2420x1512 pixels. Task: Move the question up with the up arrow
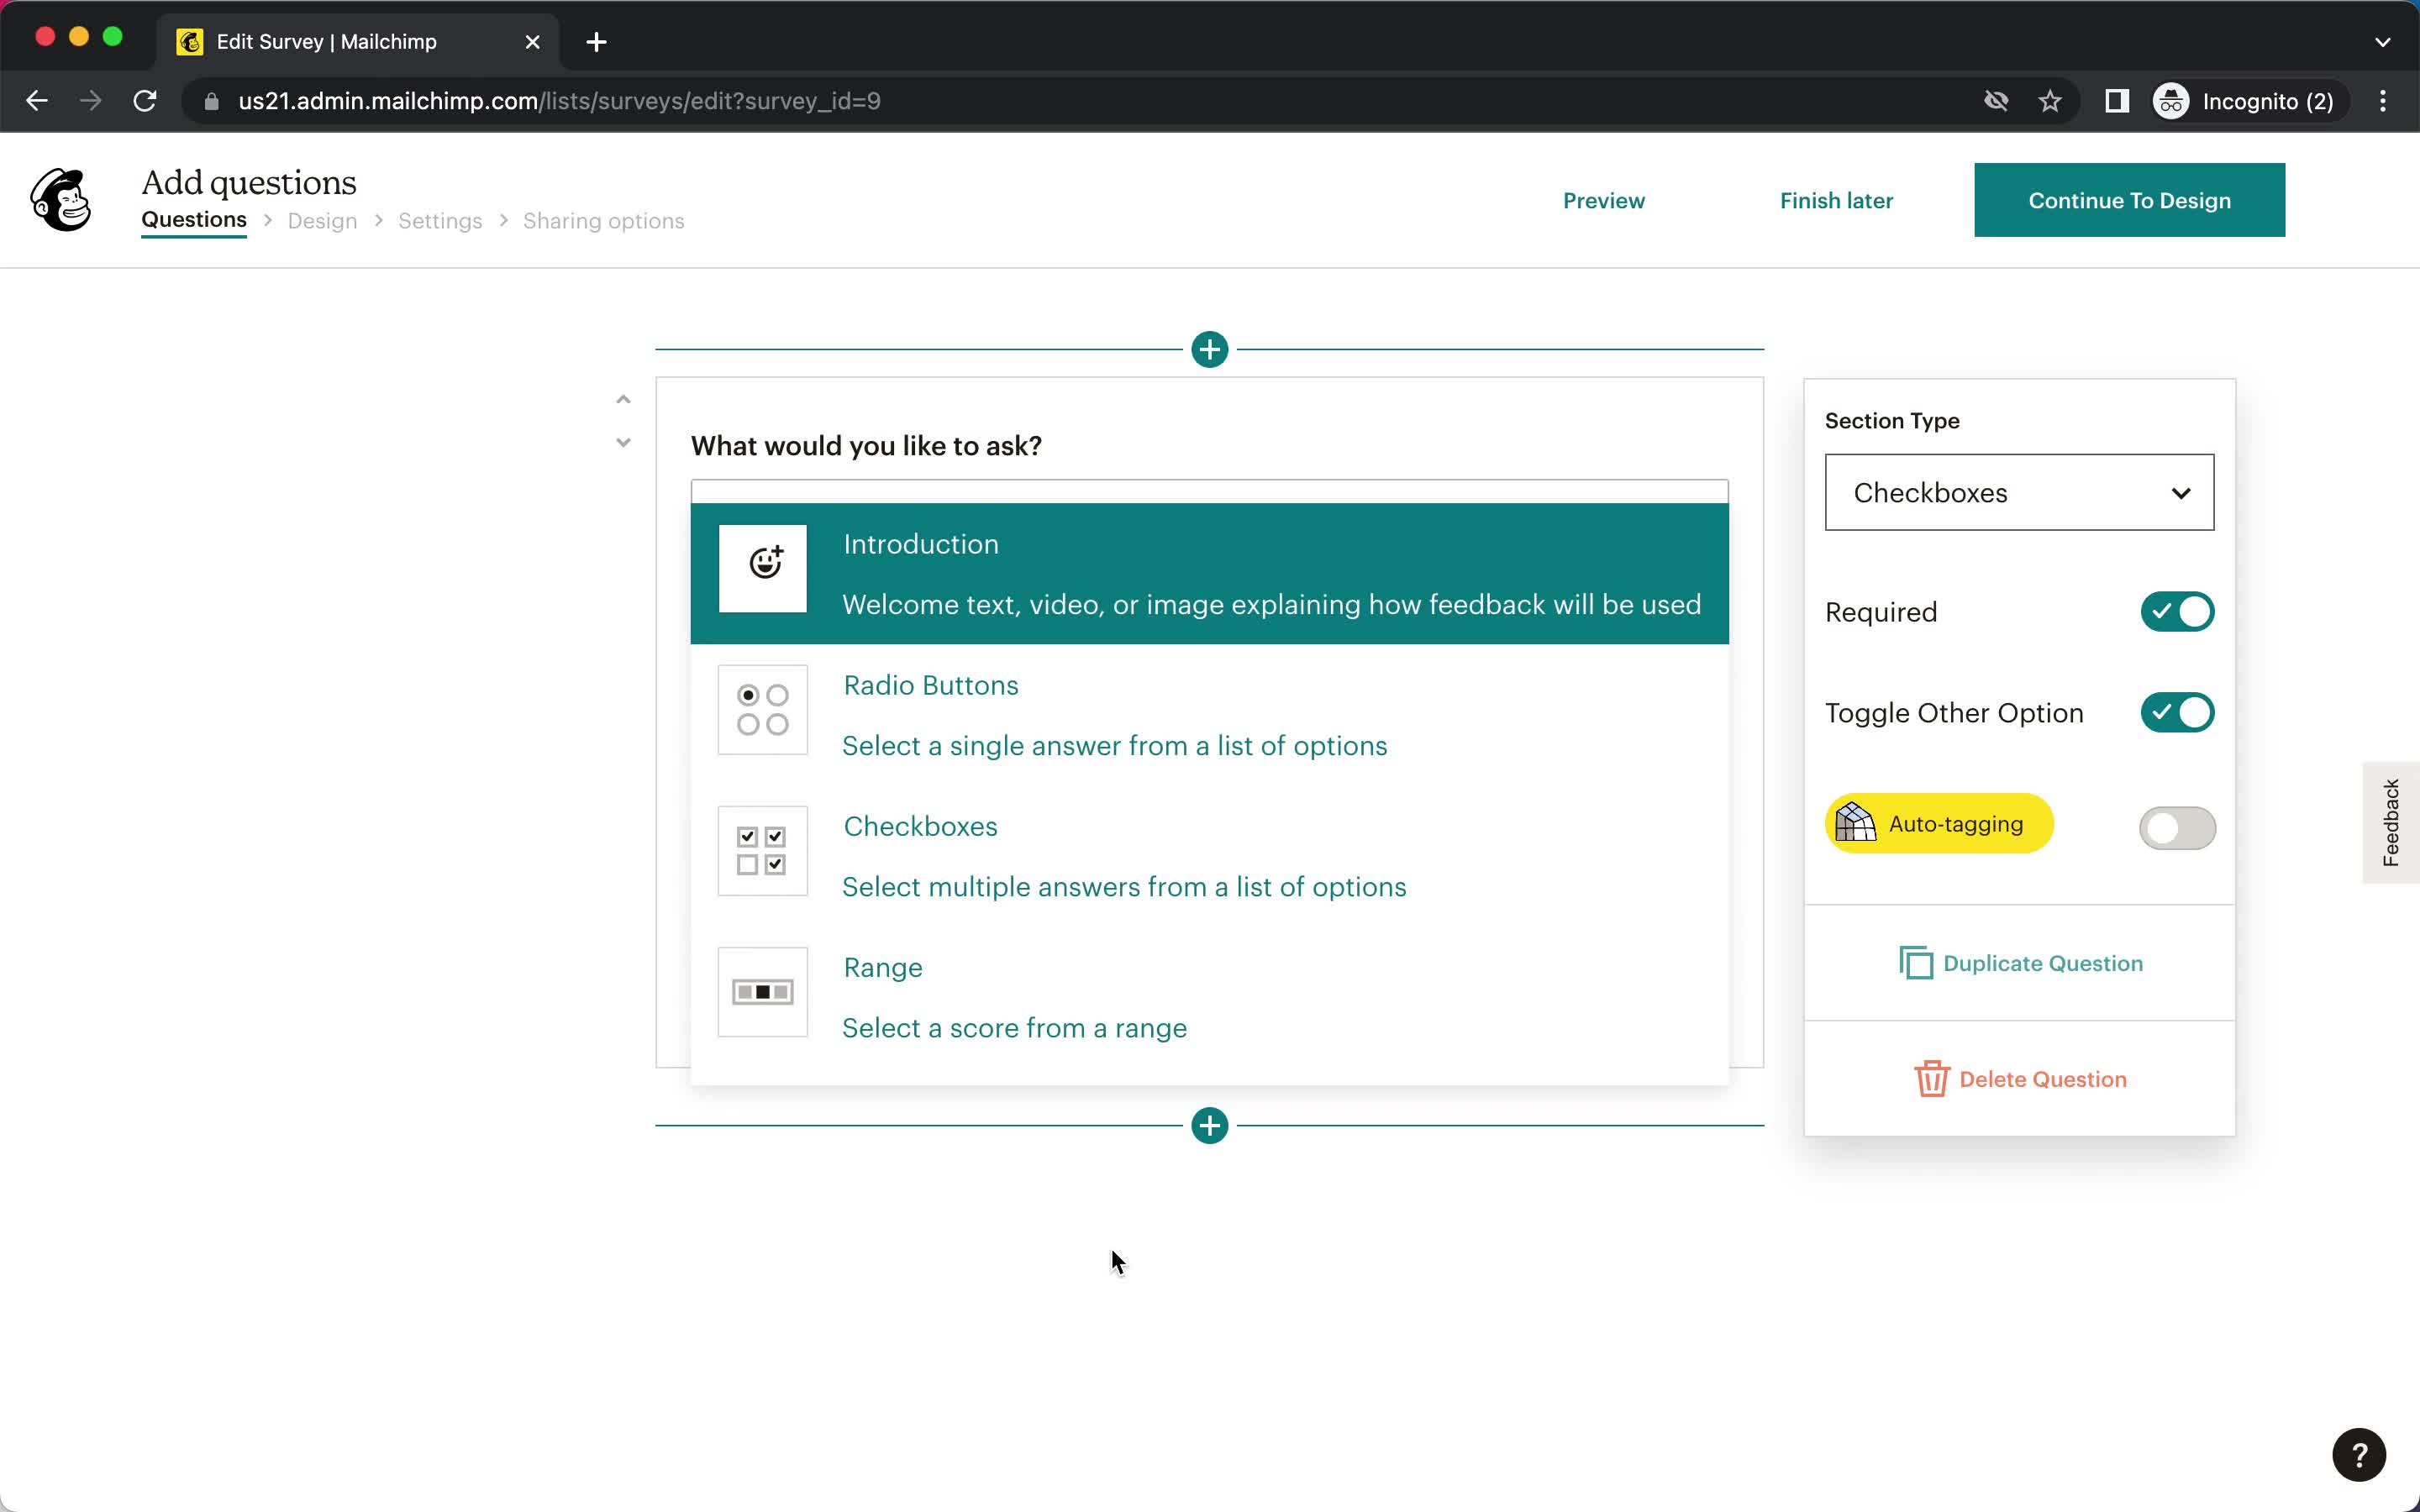[x=623, y=399]
